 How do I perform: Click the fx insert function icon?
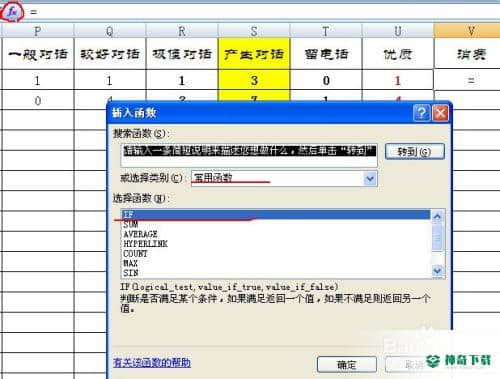coord(12,12)
